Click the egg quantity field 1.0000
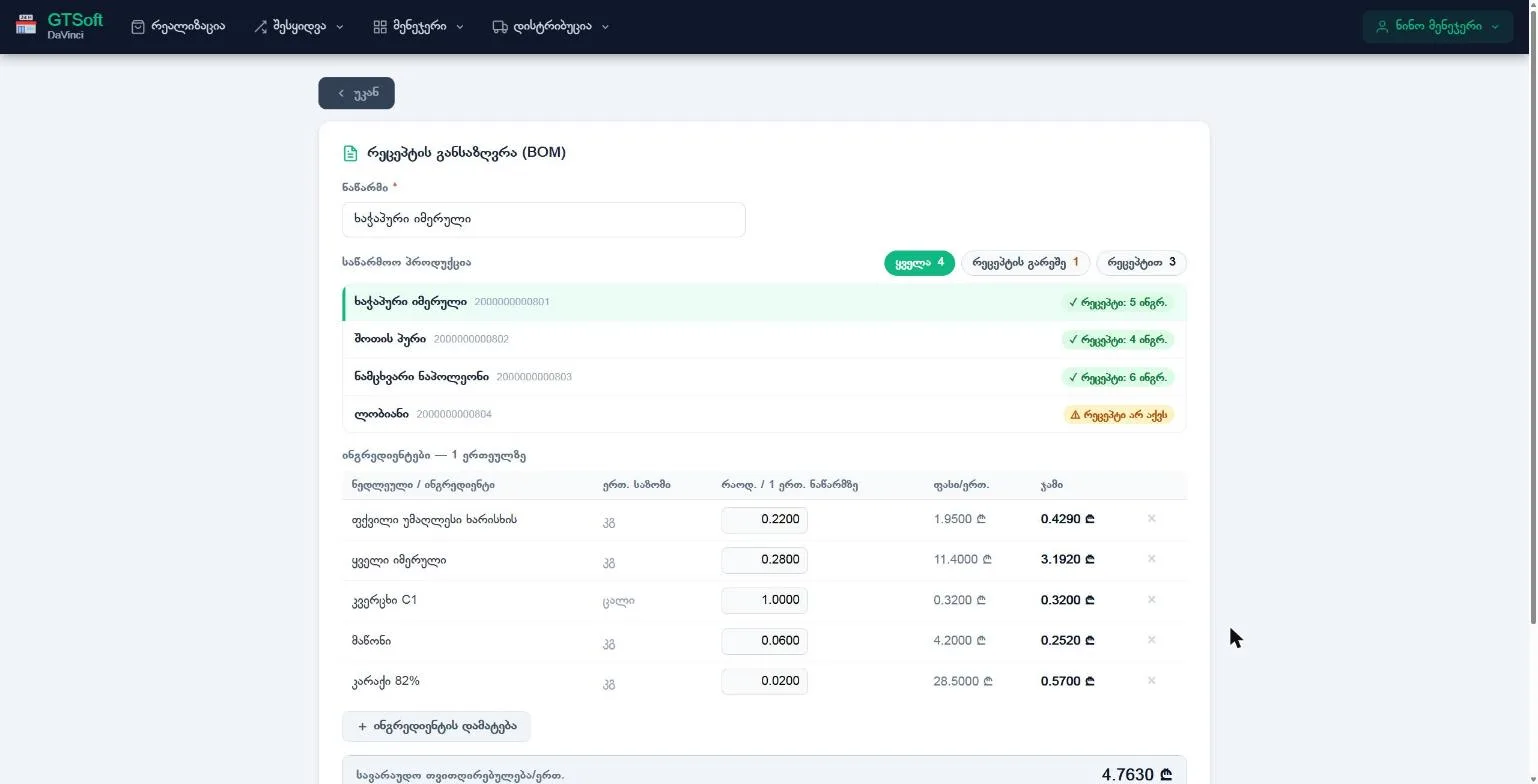 tap(764, 600)
